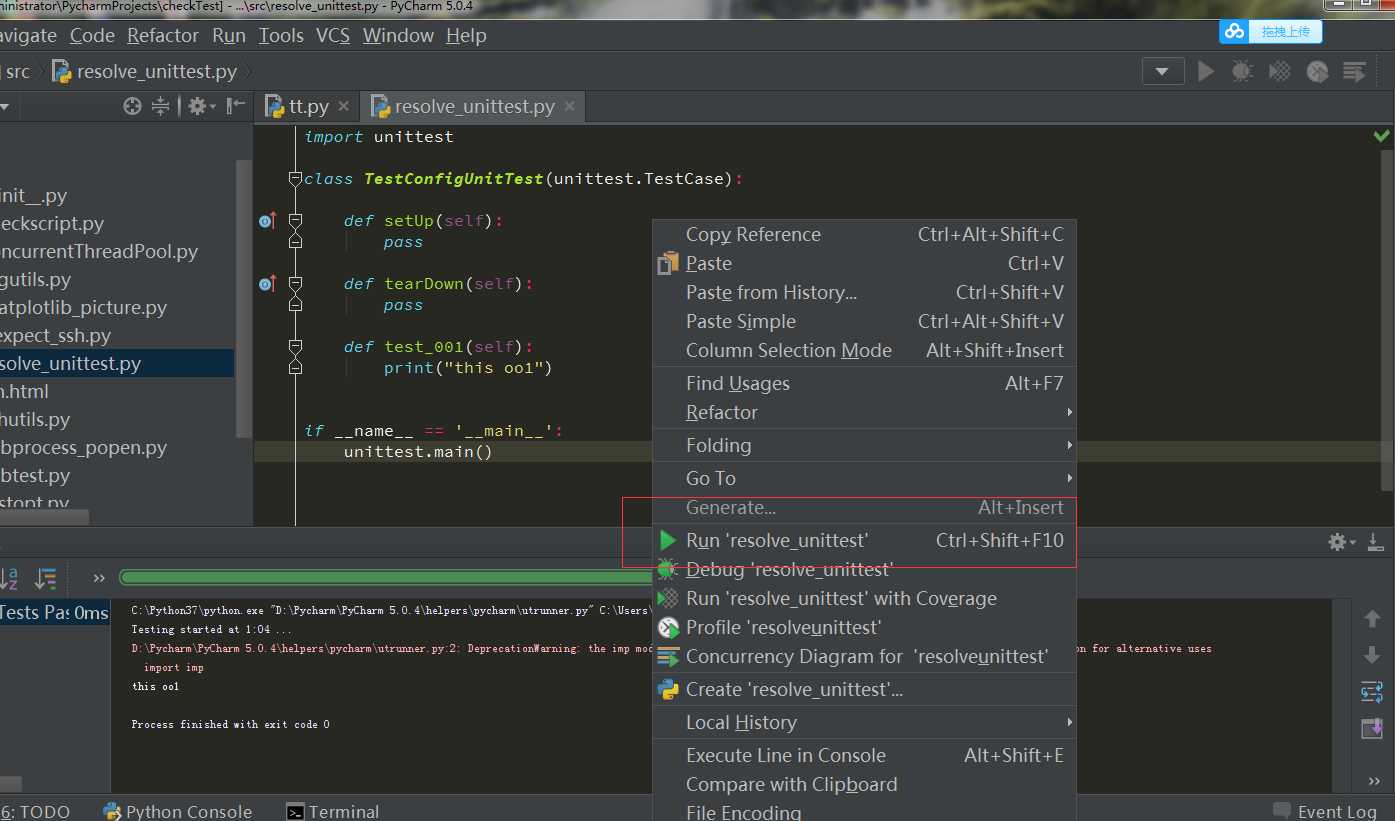Select Compare with Clipboard
The width and height of the screenshot is (1395, 821).
[864, 784]
